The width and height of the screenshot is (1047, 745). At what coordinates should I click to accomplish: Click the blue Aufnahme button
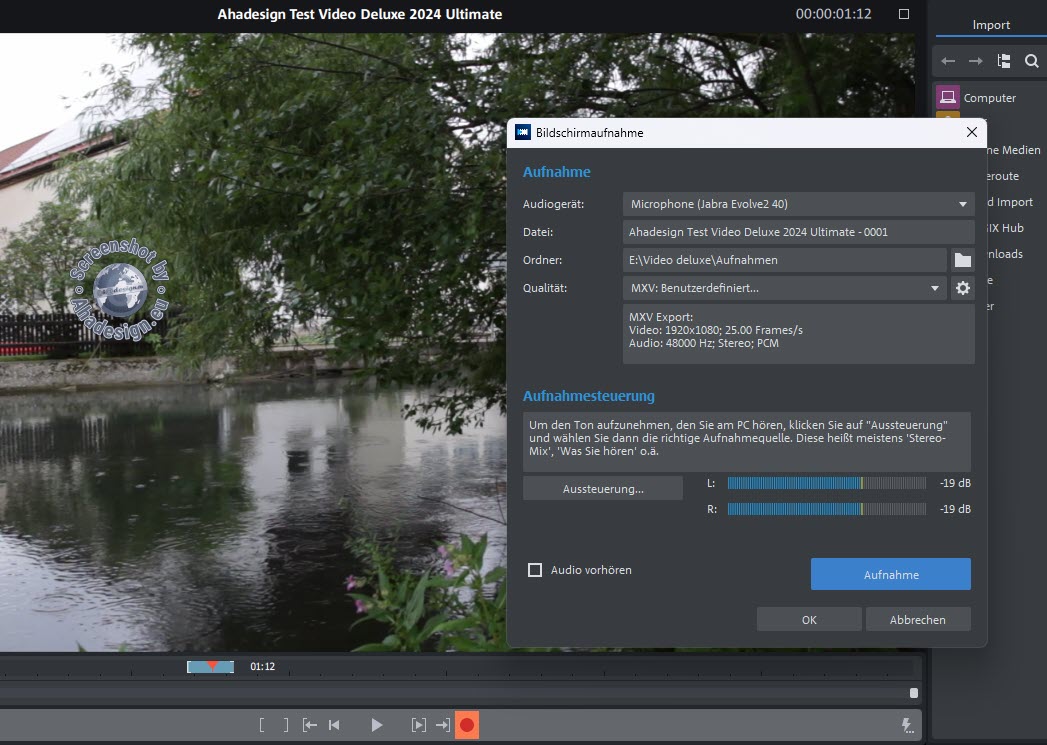click(891, 574)
